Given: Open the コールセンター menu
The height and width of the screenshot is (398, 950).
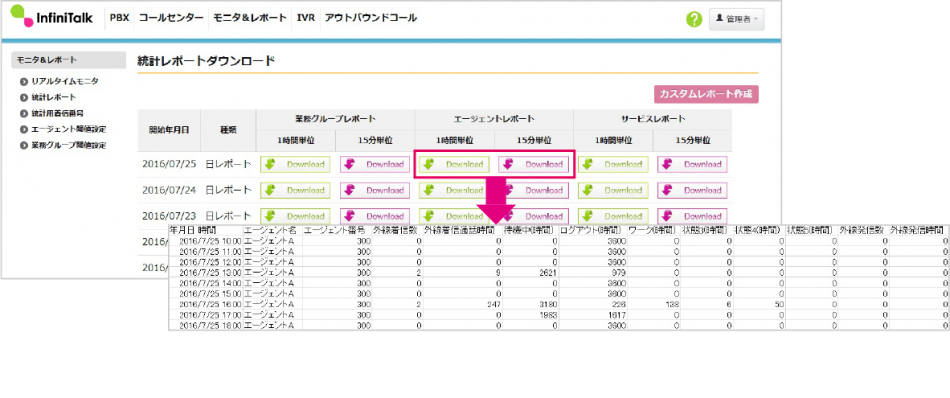Looking at the screenshot, I should [x=171, y=18].
